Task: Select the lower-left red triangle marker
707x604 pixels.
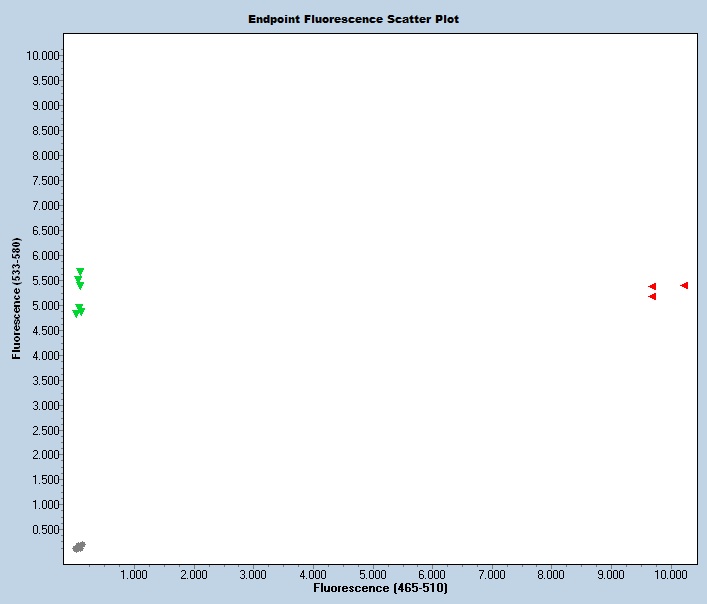Action: (x=652, y=297)
